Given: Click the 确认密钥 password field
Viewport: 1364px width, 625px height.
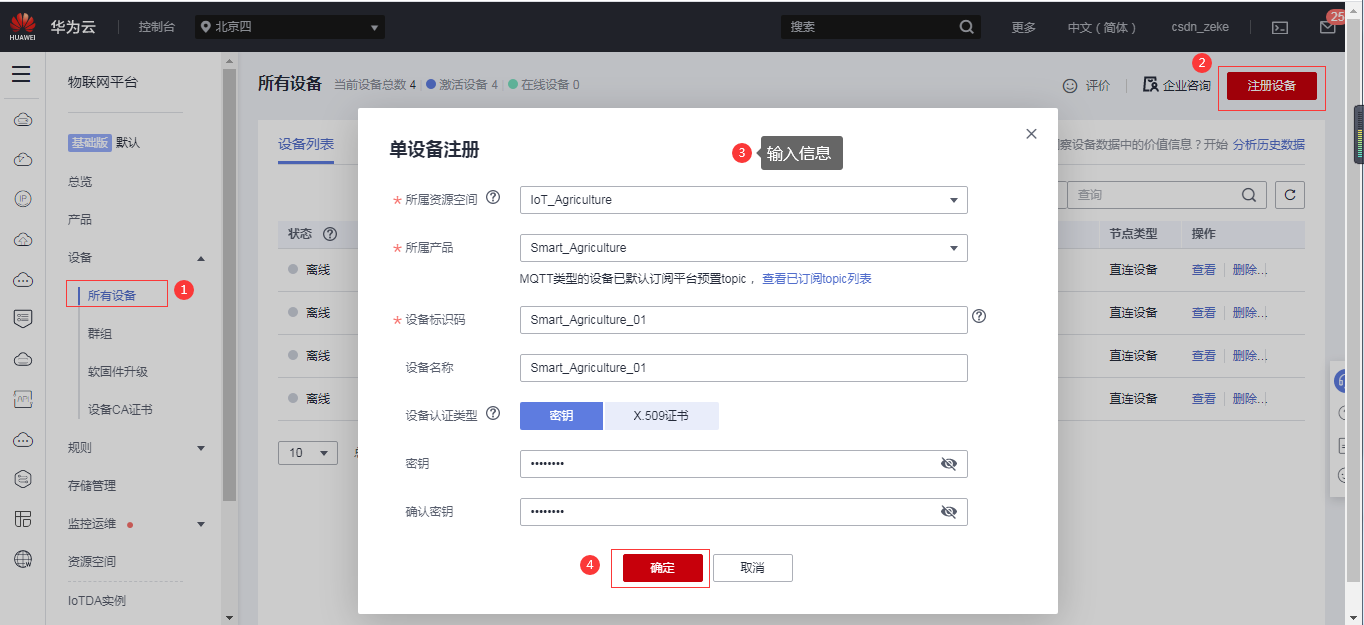Looking at the screenshot, I should pos(743,512).
